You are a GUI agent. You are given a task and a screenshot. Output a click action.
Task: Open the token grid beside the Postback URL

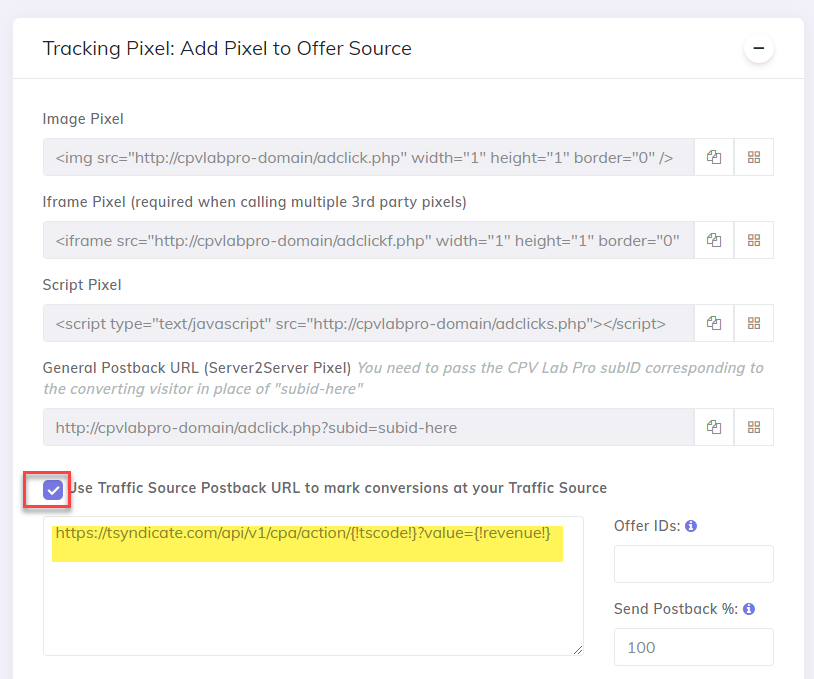pos(754,427)
